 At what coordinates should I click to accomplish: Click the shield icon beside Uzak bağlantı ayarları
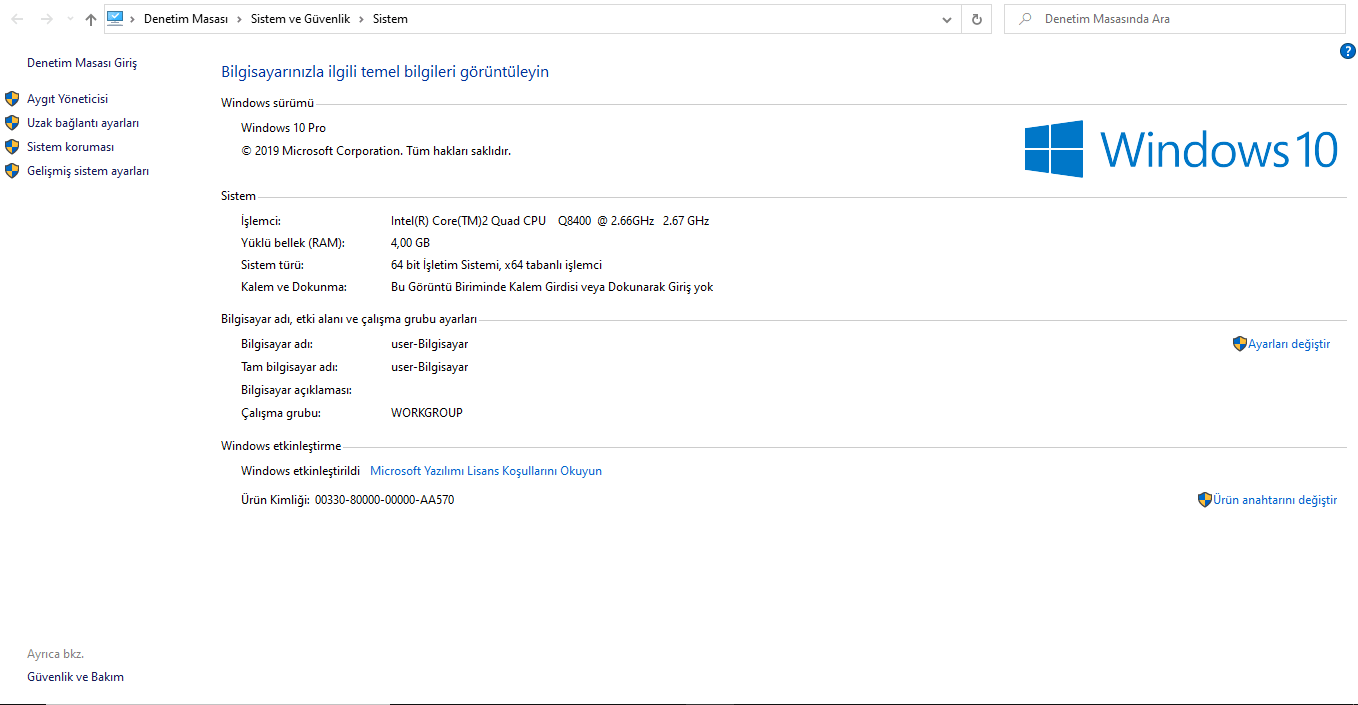[12, 123]
